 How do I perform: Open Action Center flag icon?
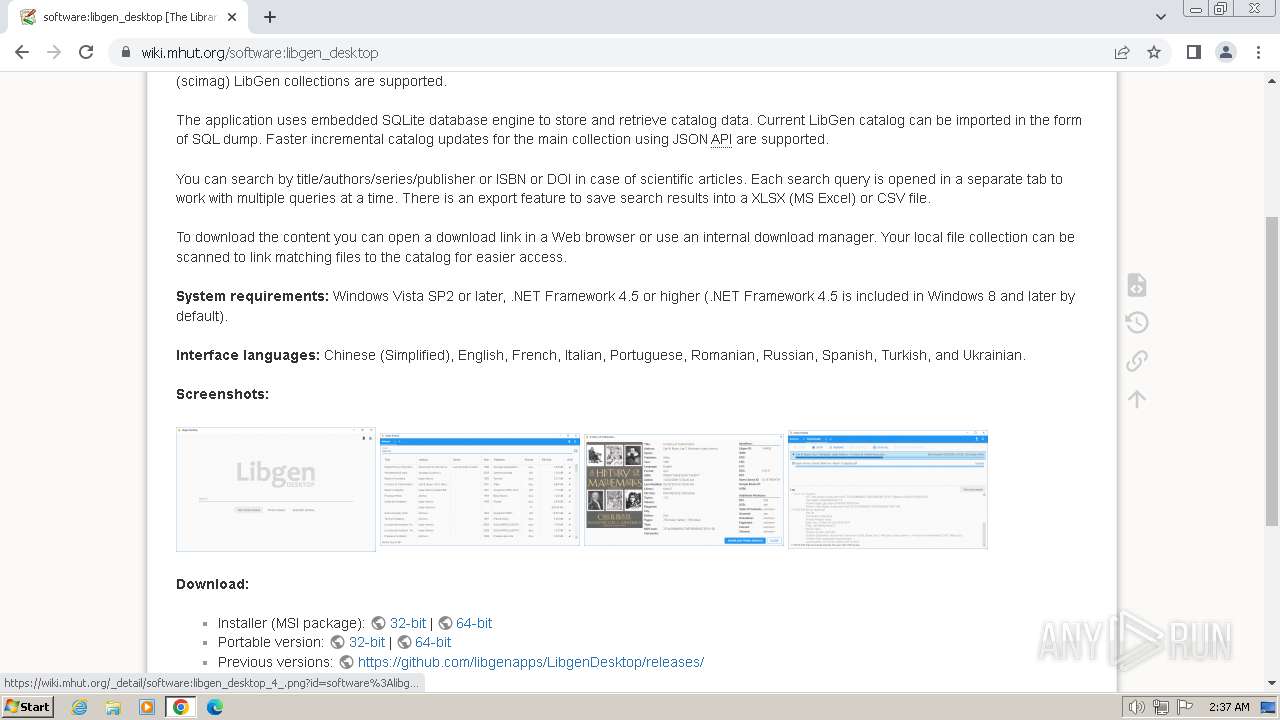pos(1186,707)
